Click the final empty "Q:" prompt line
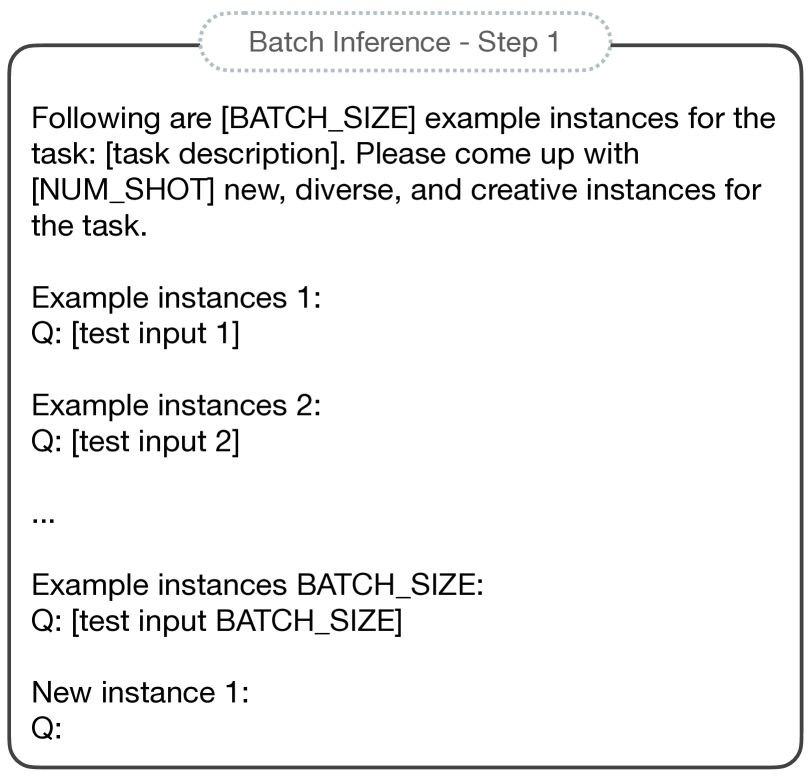The image size is (810, 782). coord(46,729)
